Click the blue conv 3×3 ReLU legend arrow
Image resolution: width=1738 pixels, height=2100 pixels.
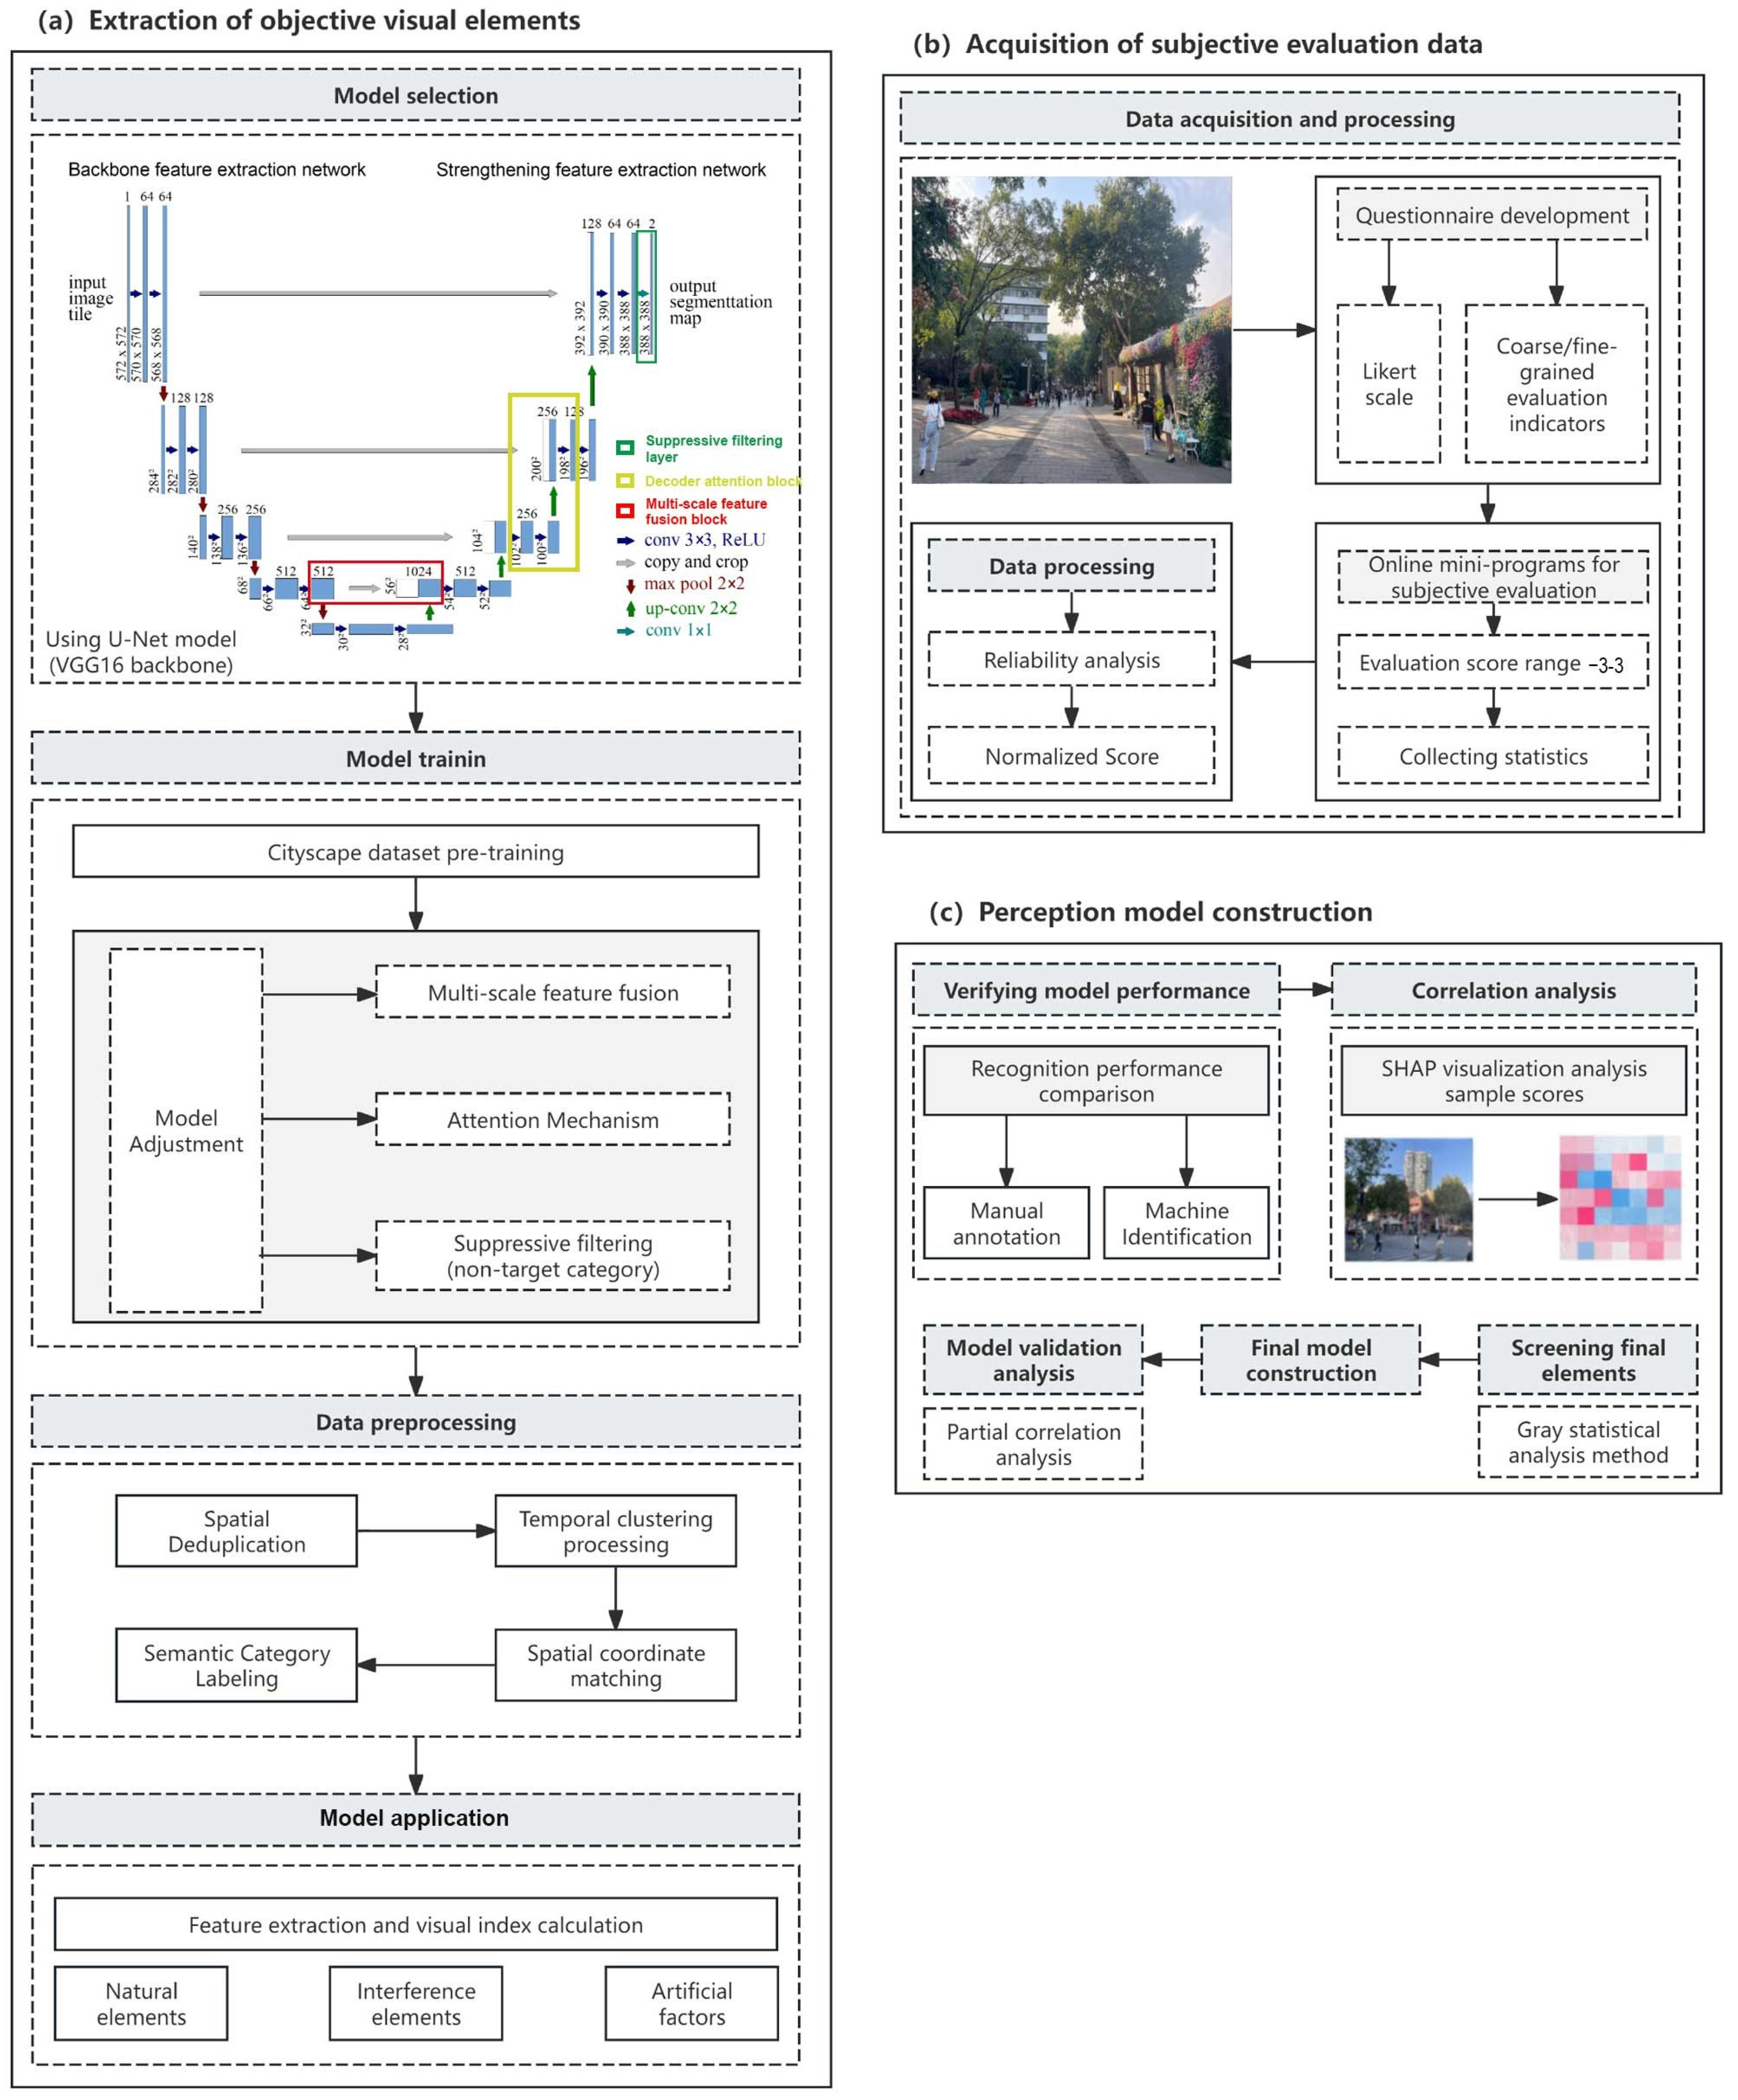[x=625, y=541]
